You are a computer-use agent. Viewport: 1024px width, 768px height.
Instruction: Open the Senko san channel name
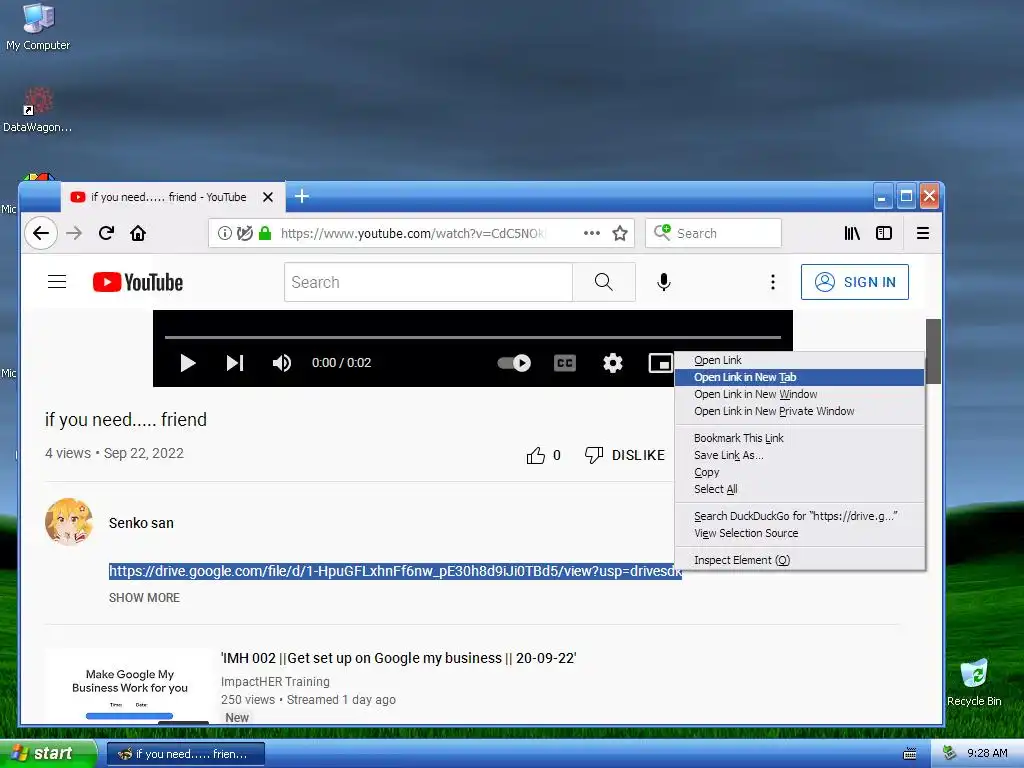[x=141, y=523]
